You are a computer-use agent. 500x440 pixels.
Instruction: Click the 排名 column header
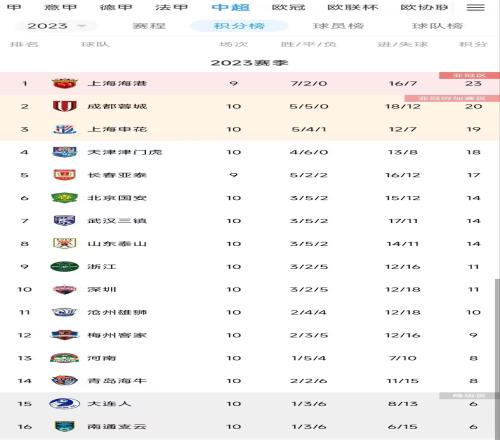(24, 44)
